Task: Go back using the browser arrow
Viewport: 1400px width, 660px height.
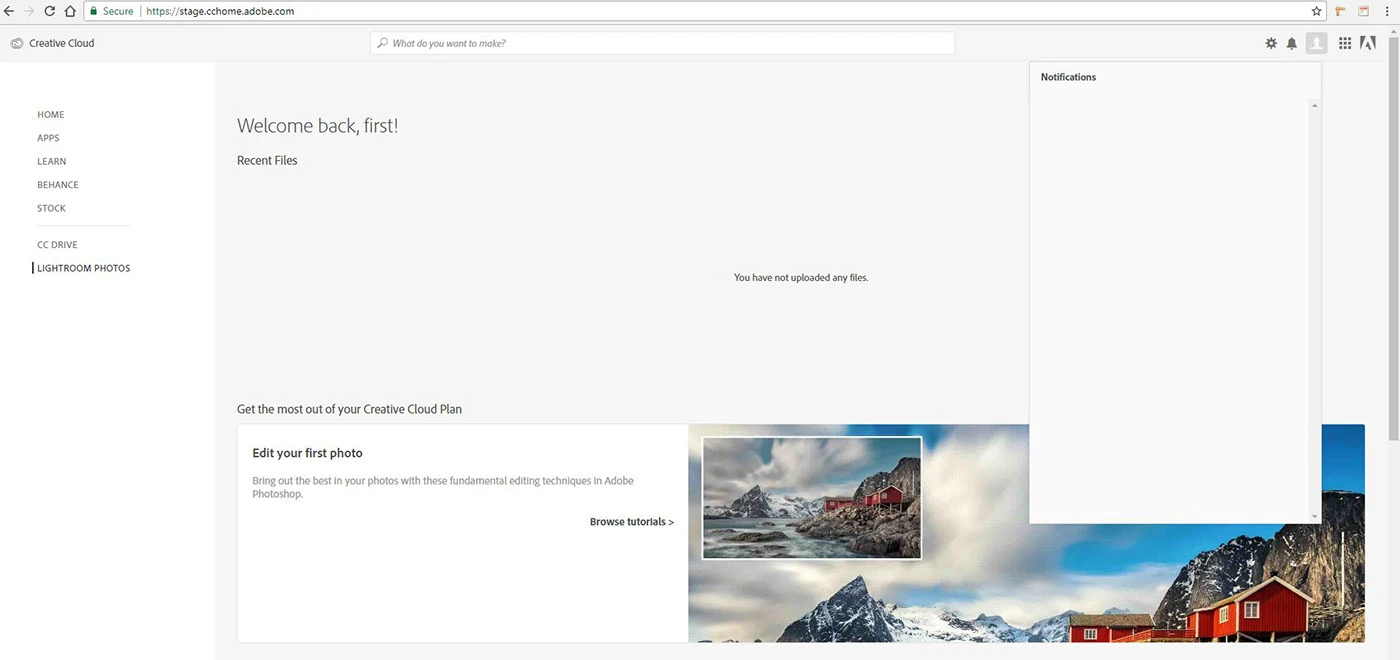Action: coord(9,11)
